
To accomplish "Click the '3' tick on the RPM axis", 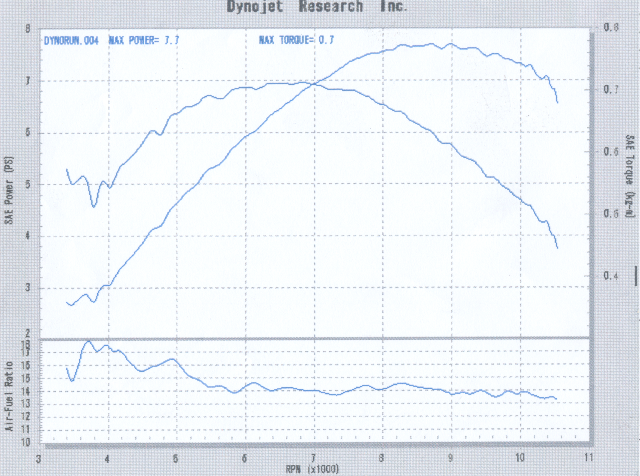I will 39,459.
